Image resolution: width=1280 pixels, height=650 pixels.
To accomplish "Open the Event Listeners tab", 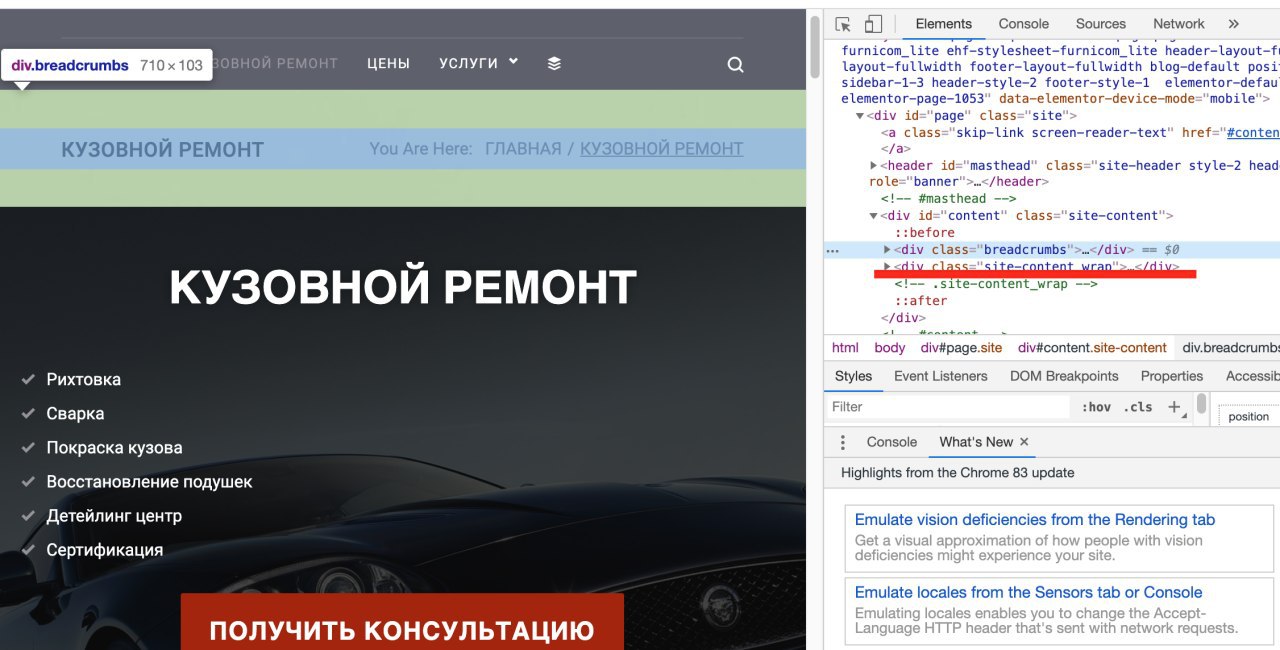I will point(941,376).
